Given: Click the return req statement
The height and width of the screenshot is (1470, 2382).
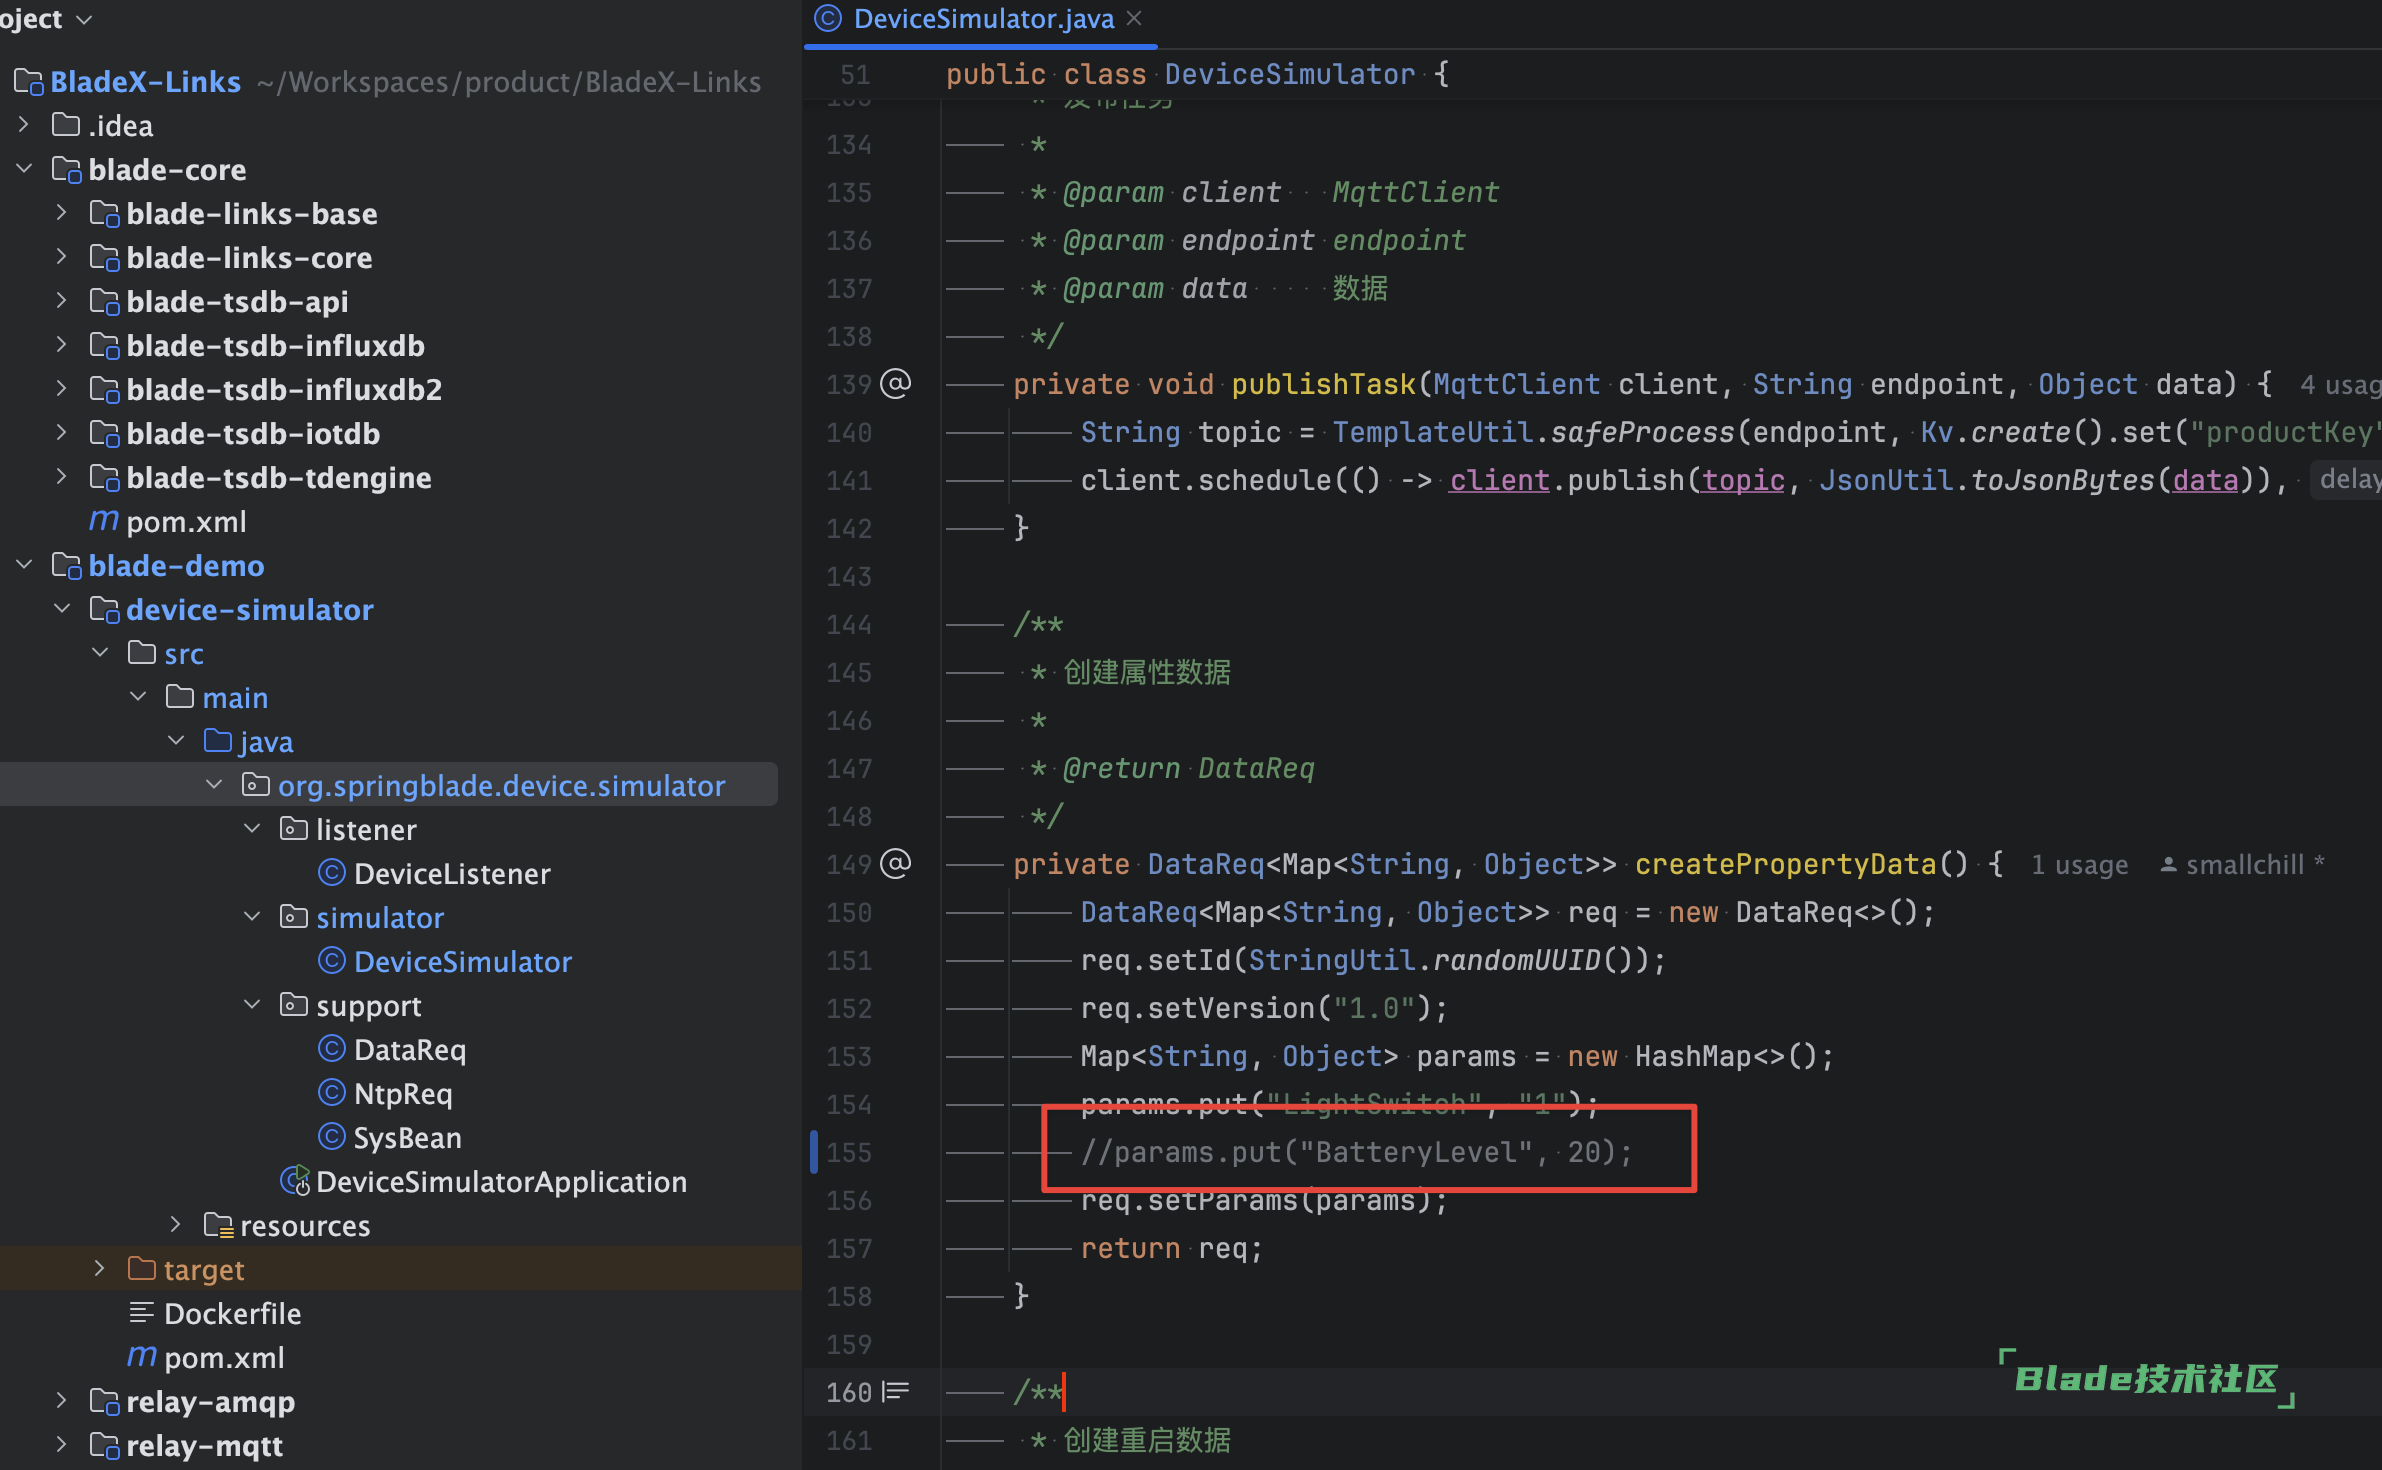Looking at the screenshot, I should pyautogui.click(x=1172, y=1249).
